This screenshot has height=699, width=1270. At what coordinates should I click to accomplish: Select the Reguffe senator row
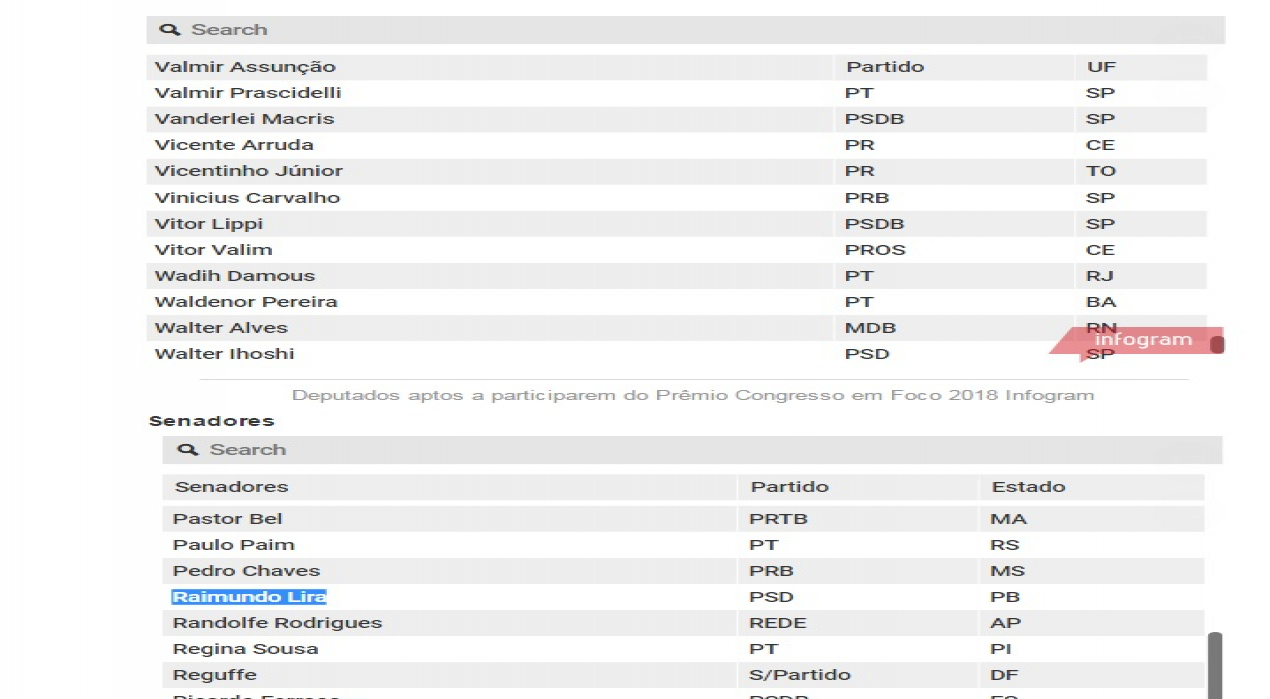214,675
